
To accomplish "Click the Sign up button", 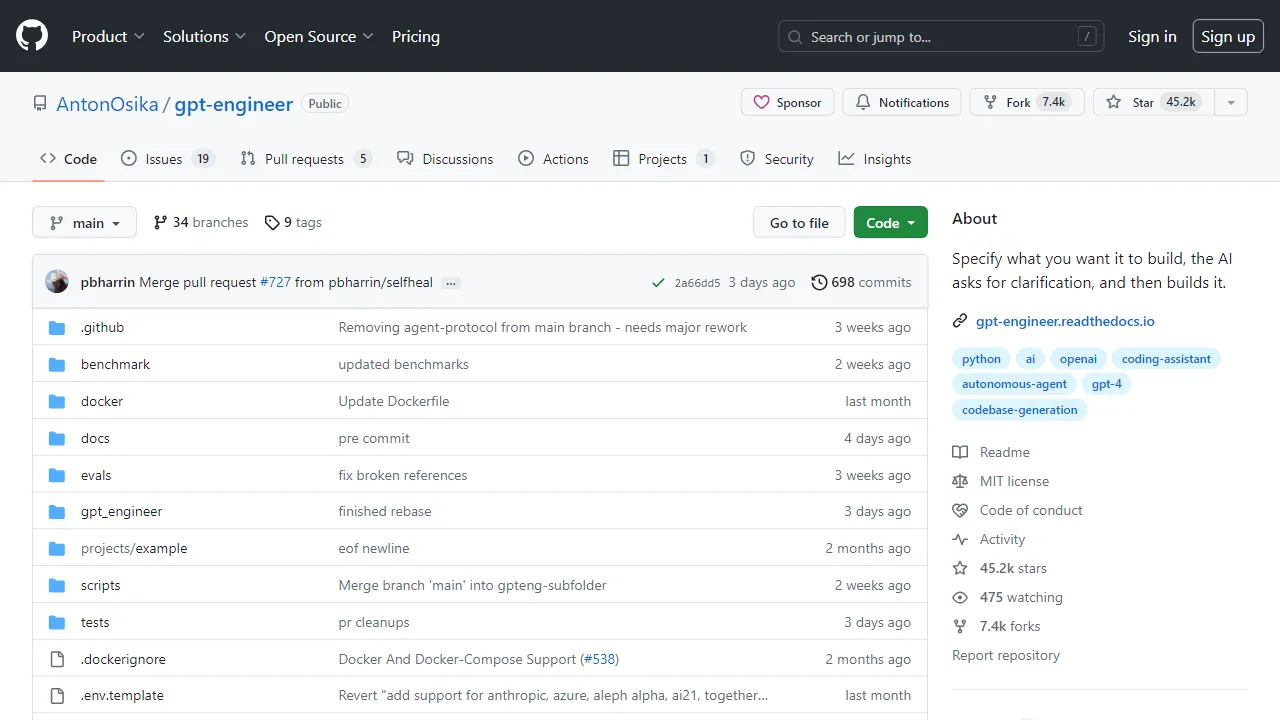I will [x=1228, y=36].
